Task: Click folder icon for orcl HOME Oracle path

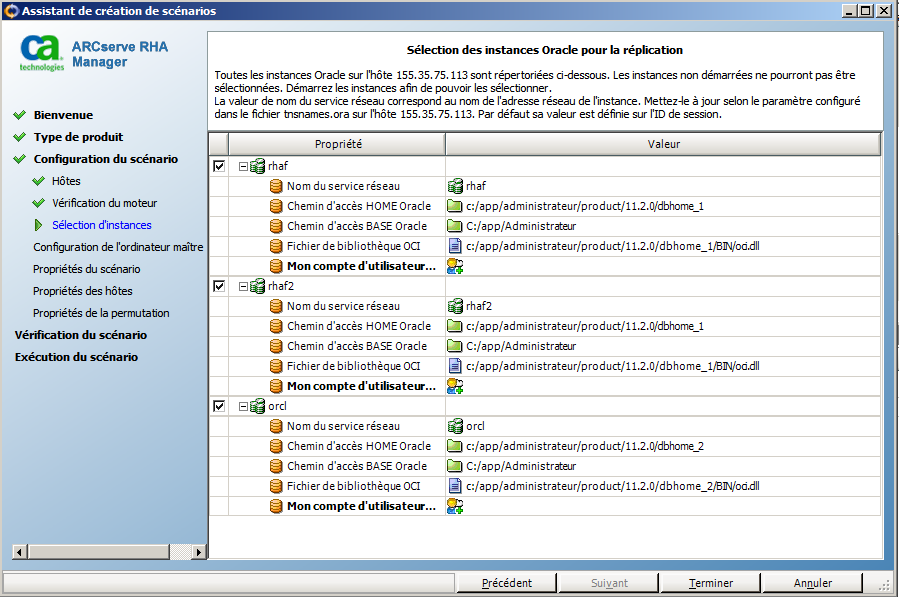Action: [x=455, y=446]
